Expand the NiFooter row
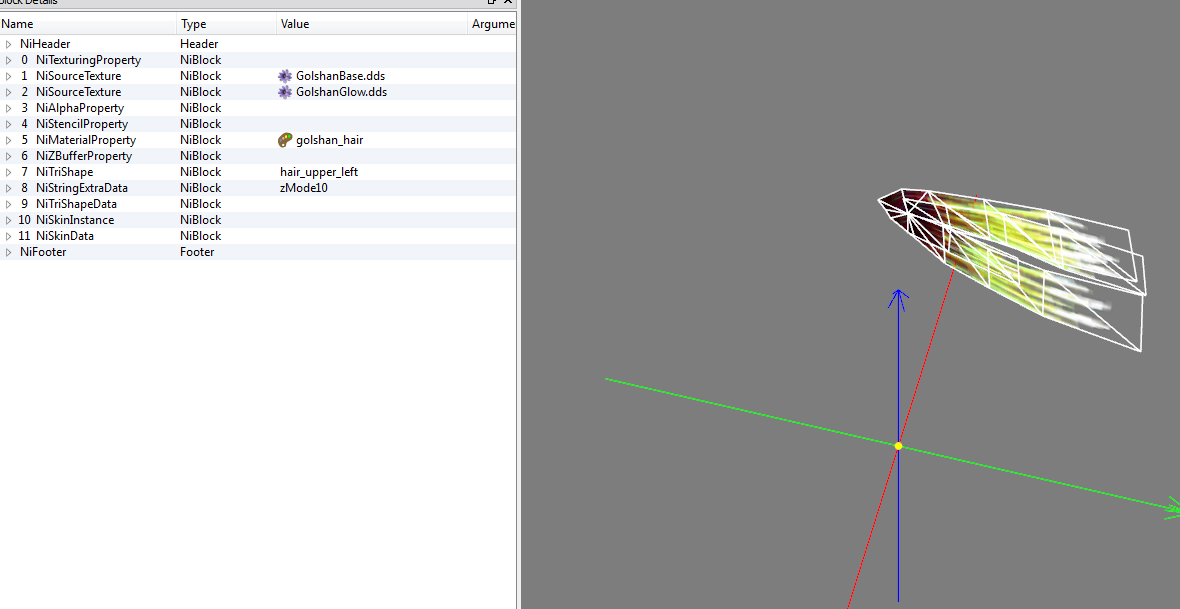The height and width of the screenshot is (609, 1180). point(8,252)
